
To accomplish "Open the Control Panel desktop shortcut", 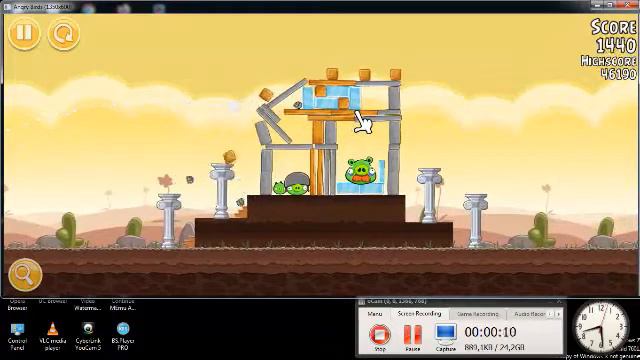I will click(x=17, y=337).
